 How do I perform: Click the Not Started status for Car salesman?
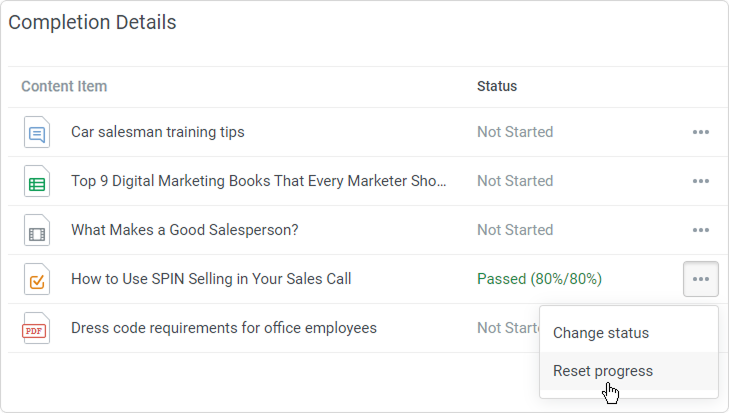pyautogui.click(x=515, y=132)
